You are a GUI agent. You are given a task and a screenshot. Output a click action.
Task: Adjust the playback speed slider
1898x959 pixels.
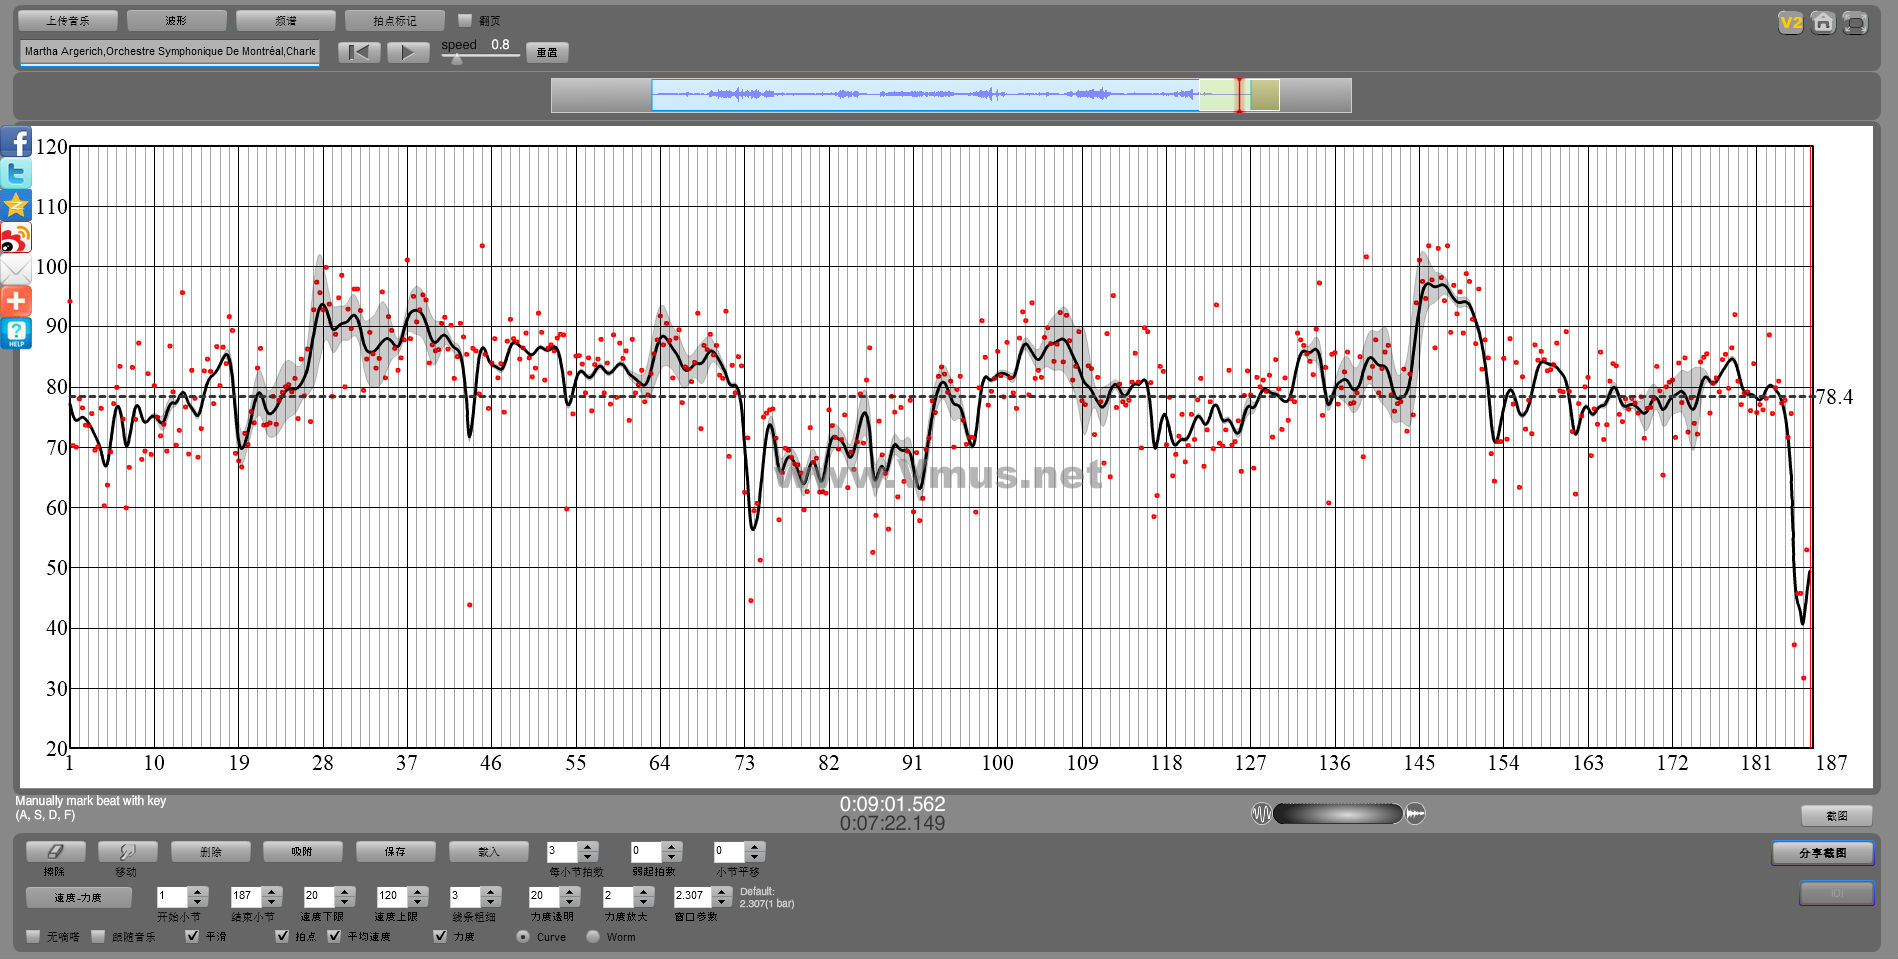click(x=457, y=58)
